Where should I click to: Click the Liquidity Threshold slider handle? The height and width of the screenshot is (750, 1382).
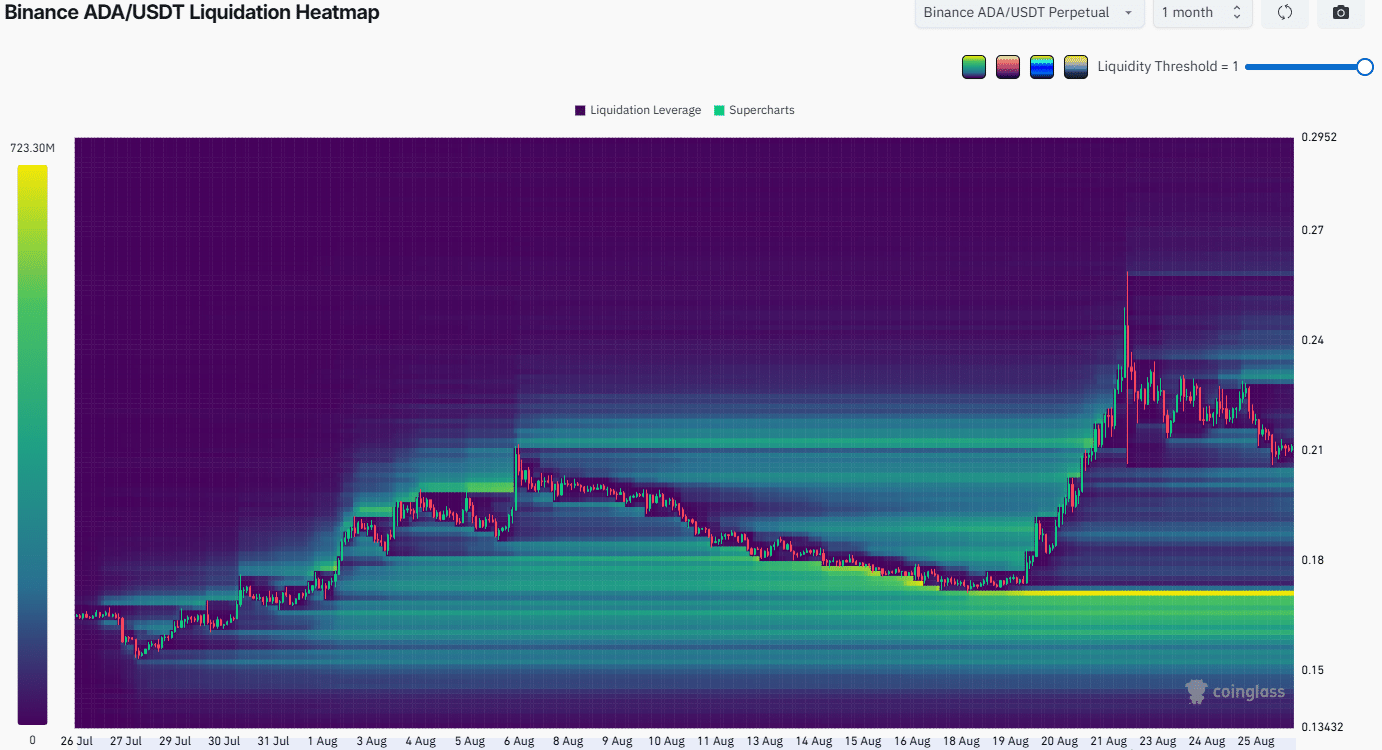[x=1365, y=67]
